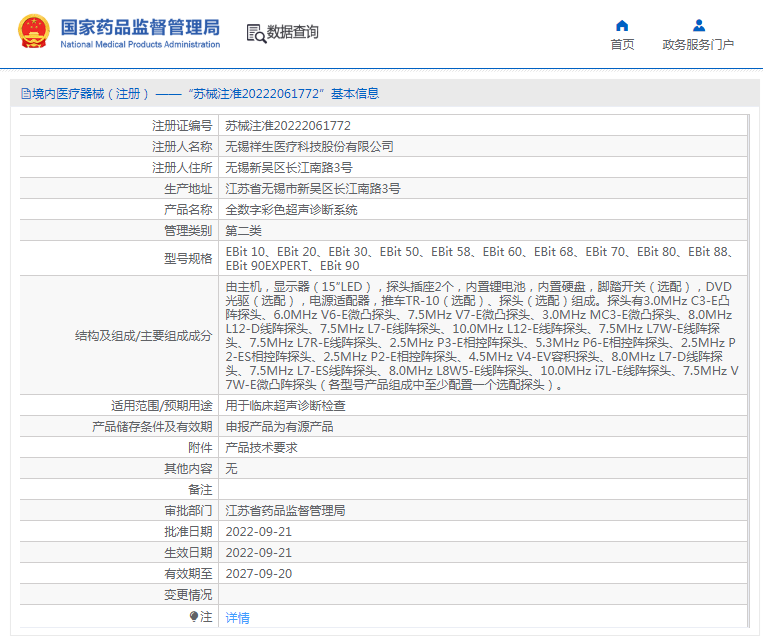
Task: Click the 其他内容 label
Action: (188, 469)
